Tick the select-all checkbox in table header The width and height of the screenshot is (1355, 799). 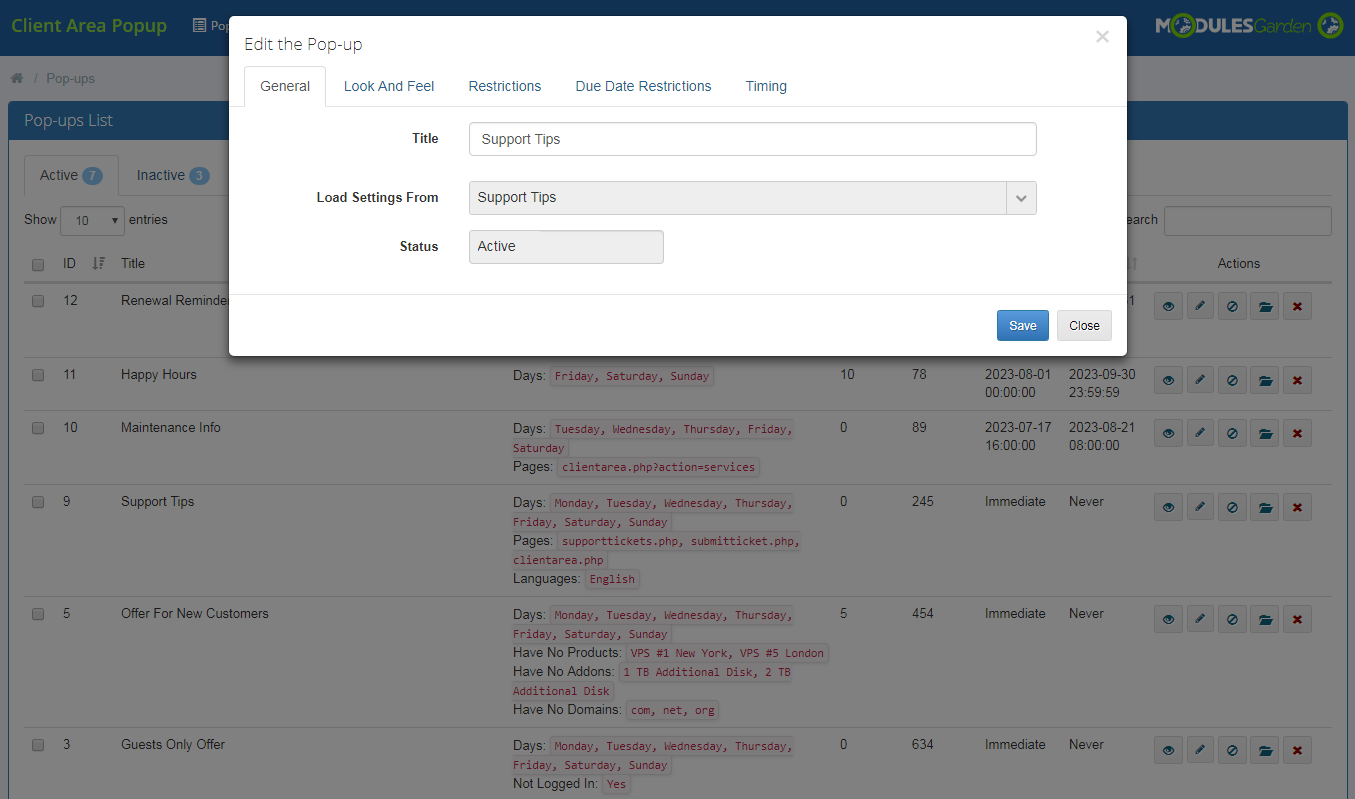coord(38,264)
